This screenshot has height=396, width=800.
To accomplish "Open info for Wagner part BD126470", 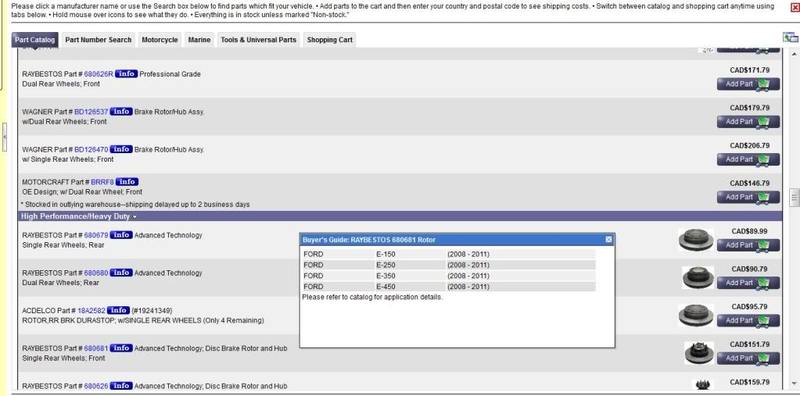I will tap(121, 150).
